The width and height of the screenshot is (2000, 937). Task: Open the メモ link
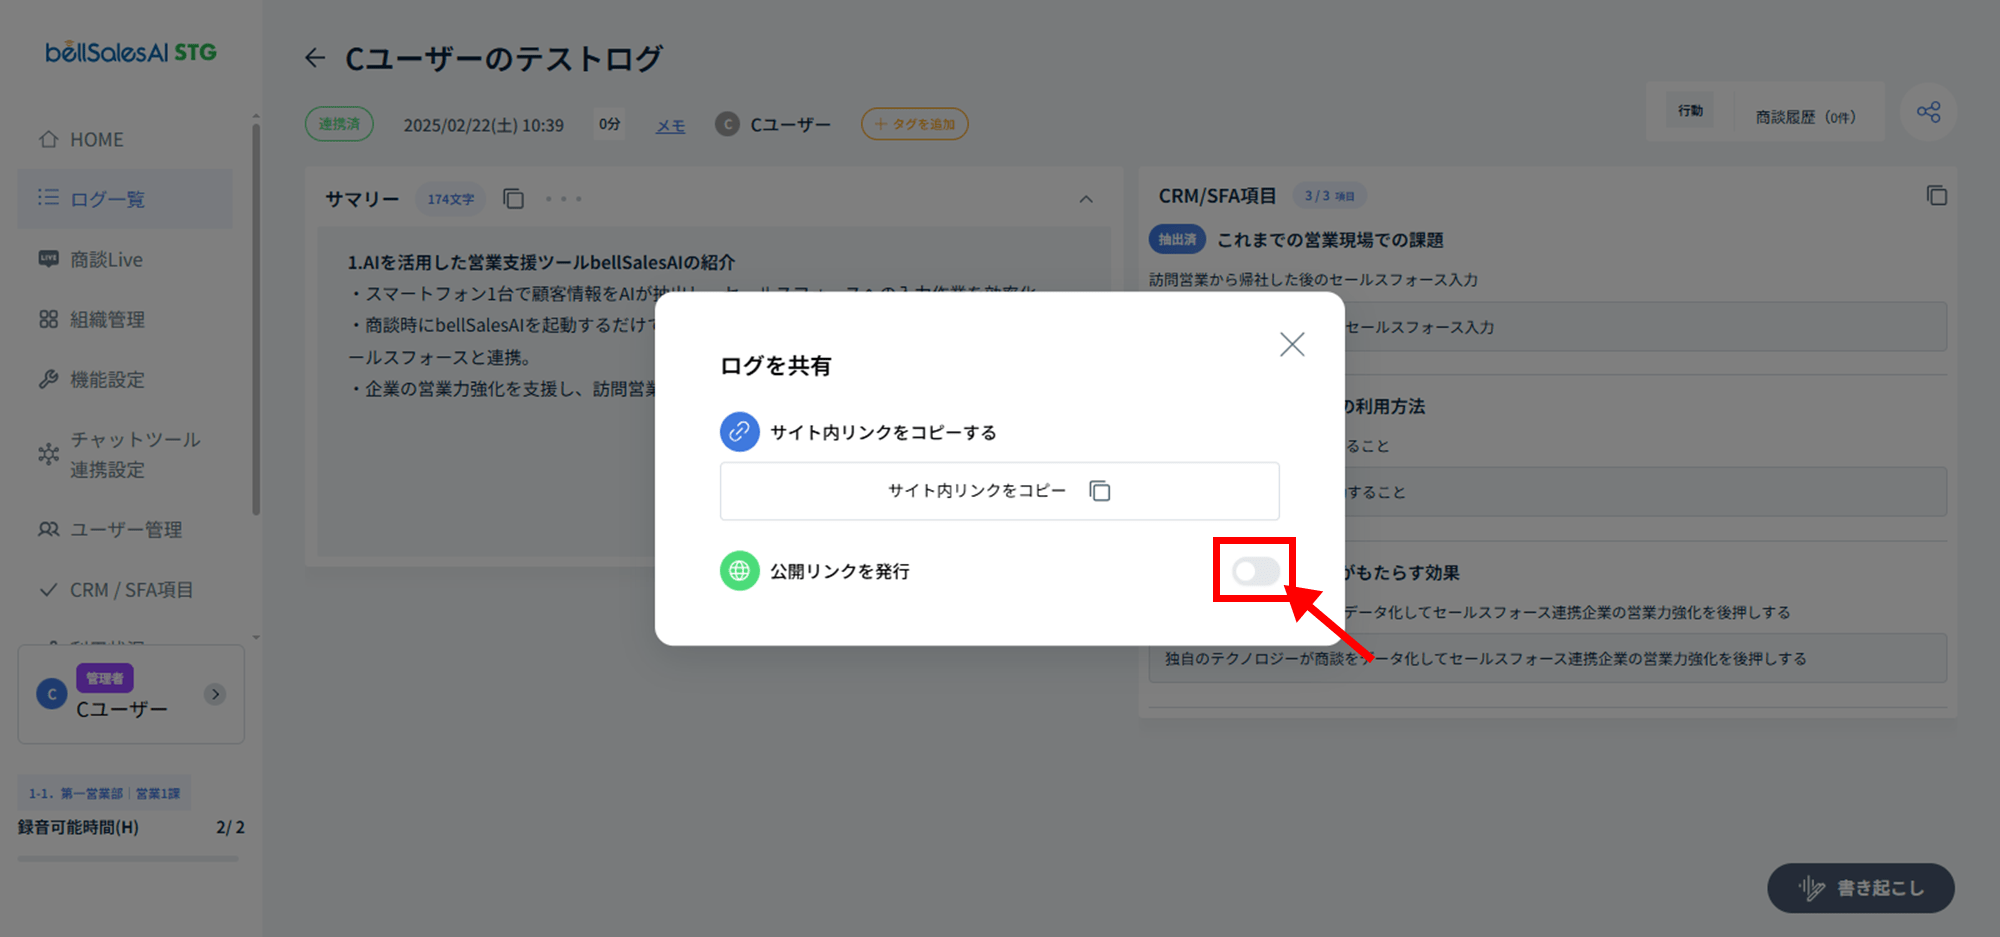pos(671,125)
